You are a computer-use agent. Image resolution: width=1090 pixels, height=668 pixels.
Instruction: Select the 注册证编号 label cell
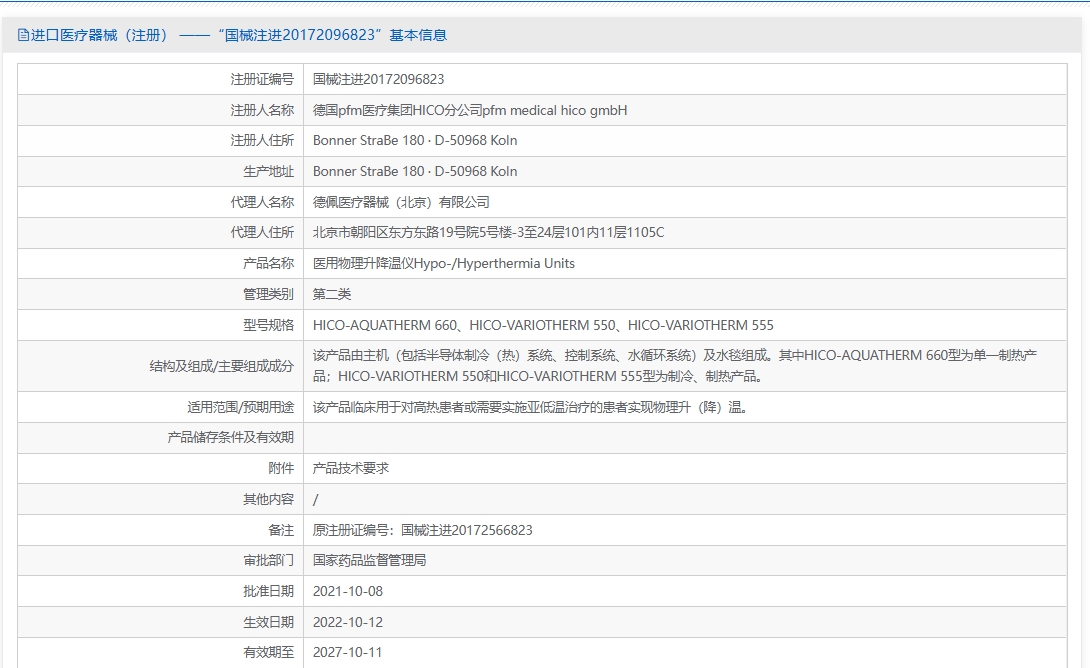[262, 79]
